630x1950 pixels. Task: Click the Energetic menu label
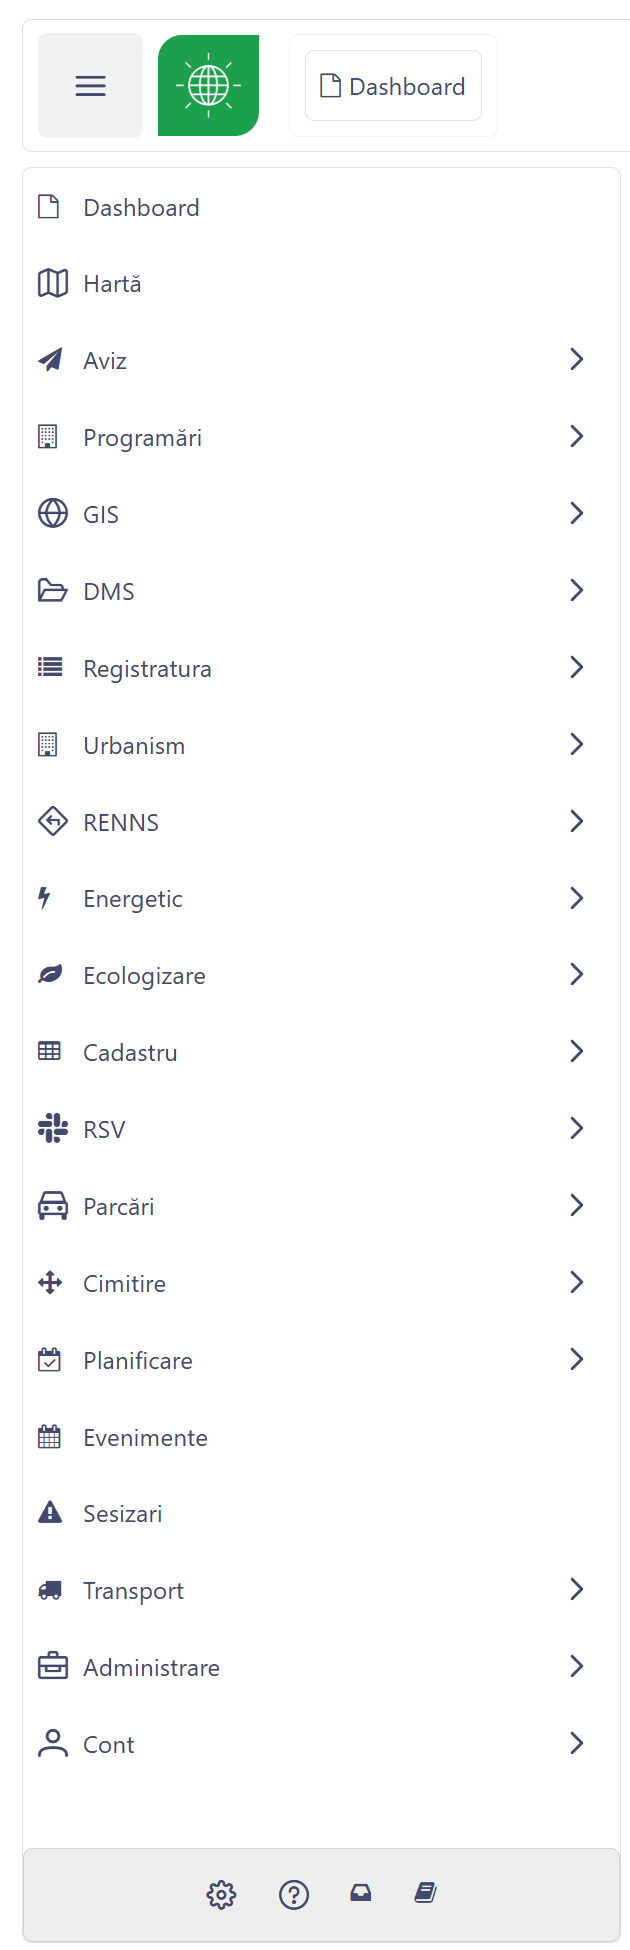tap(133, 899)
